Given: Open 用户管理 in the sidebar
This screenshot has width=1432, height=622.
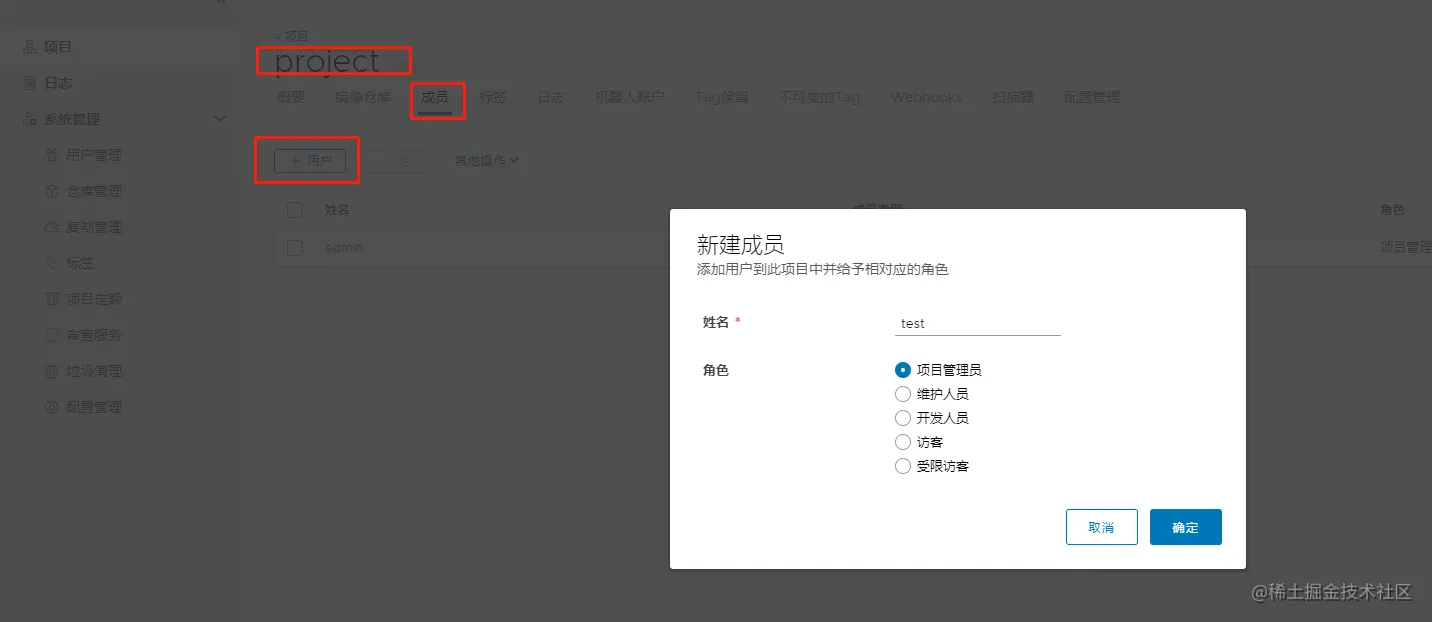Looking at the screenshot, I should pos(94,155).
